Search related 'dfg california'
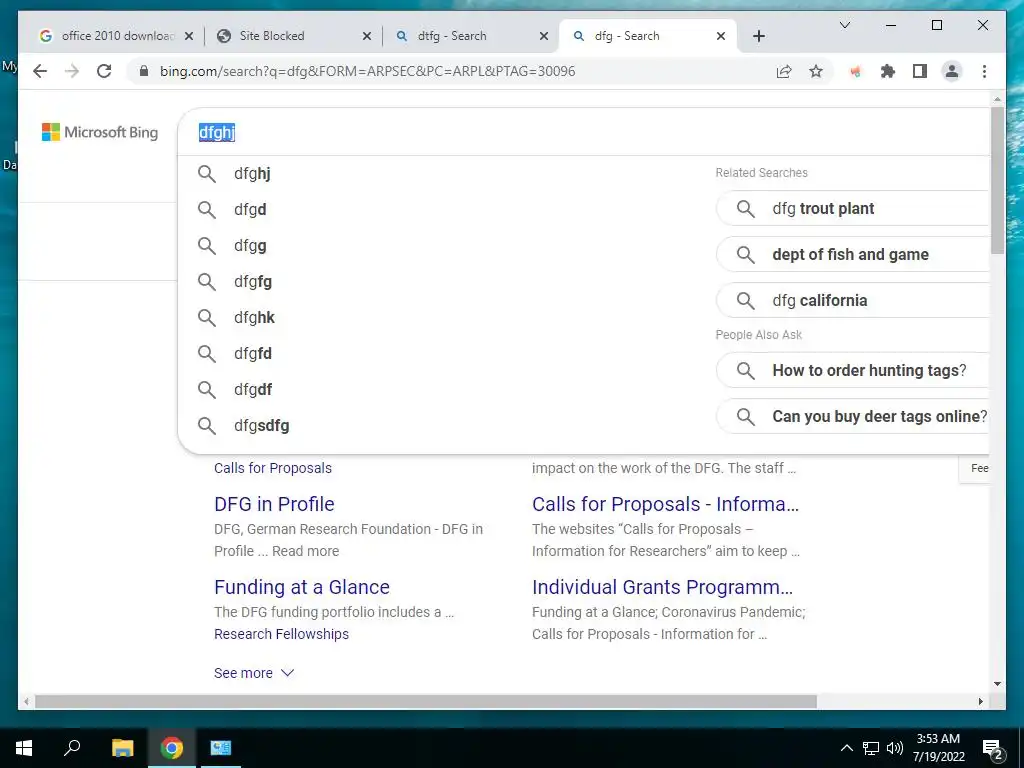 pyautogui.click(x=852, y=300)
